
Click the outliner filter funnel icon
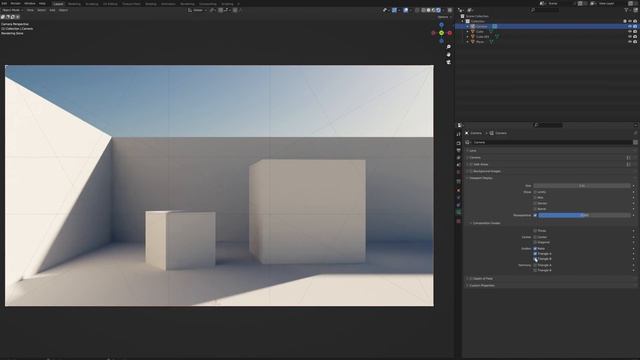[626, 10]
